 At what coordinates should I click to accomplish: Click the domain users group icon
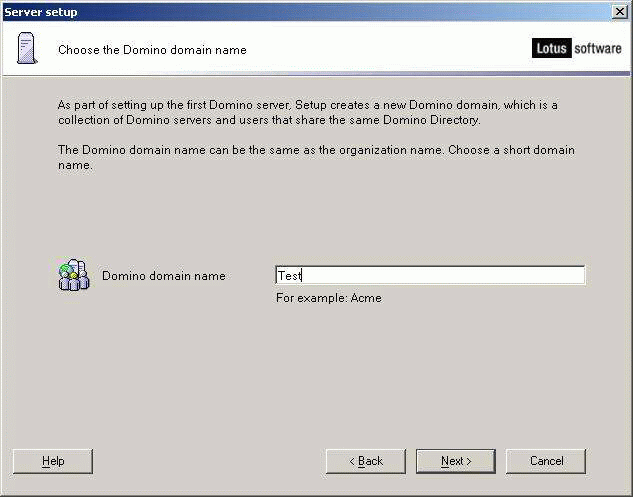pyautogui.click(x=73, y=275)
